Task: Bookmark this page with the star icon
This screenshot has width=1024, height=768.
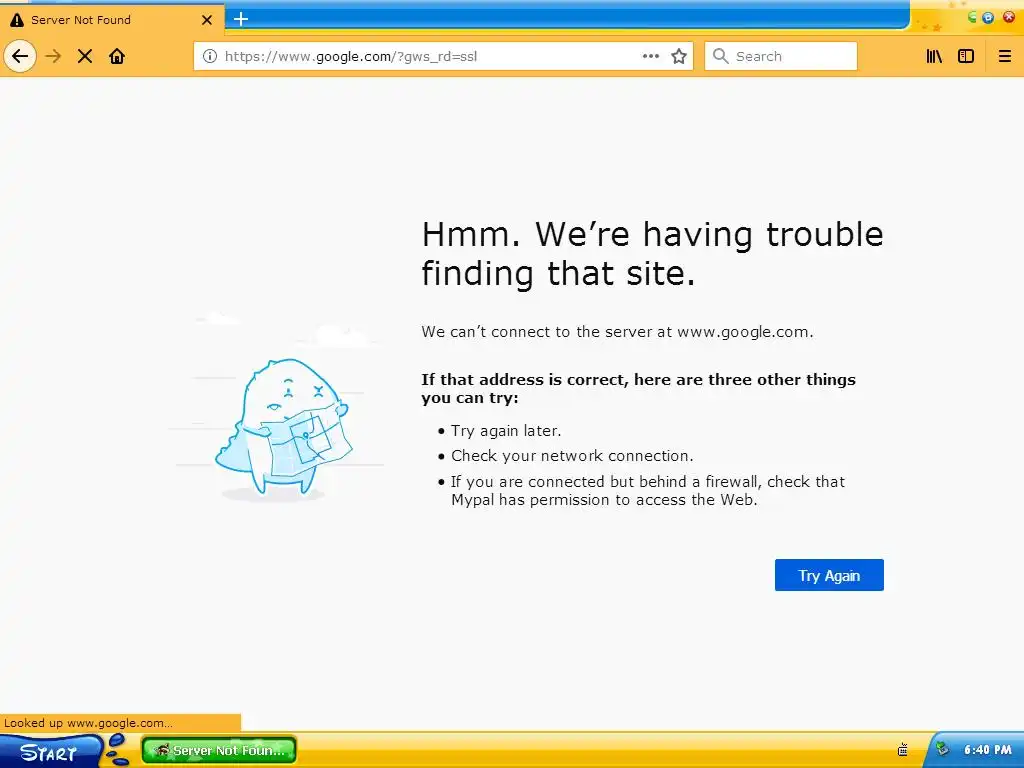Action: pyautogui.click(x=679, y=56)
